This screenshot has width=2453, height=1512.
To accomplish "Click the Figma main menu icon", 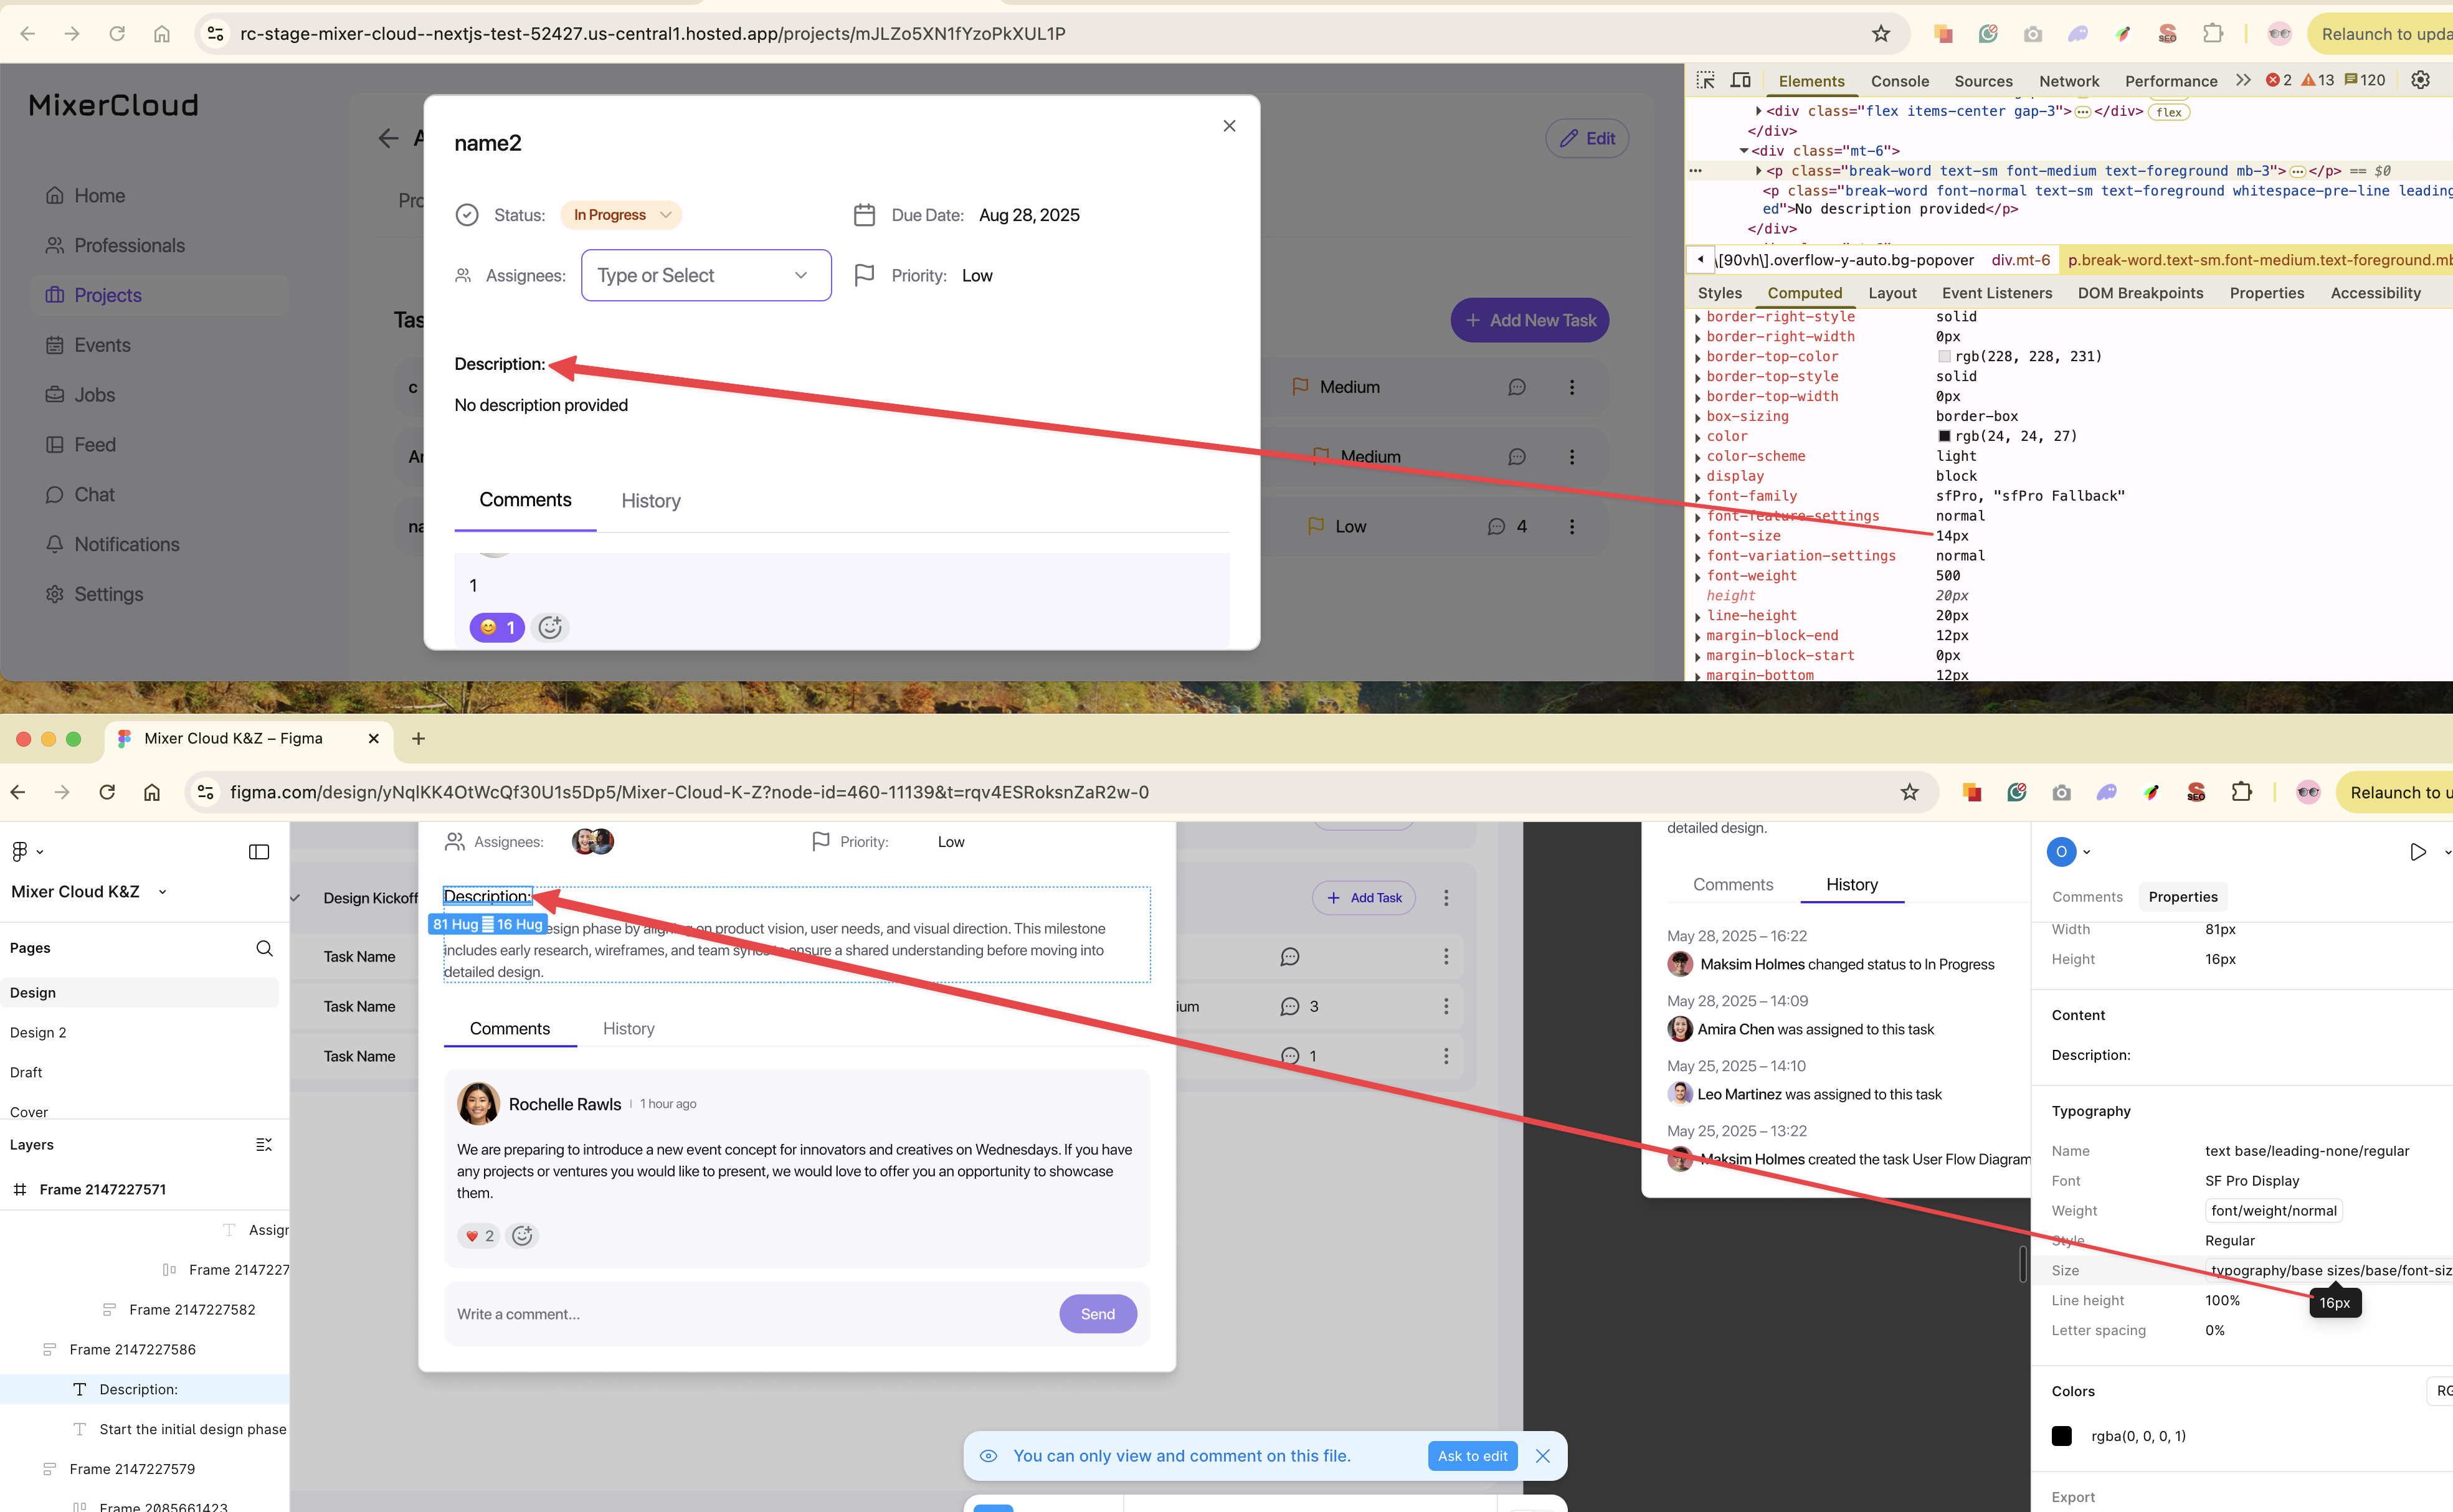I will [20, 851].
